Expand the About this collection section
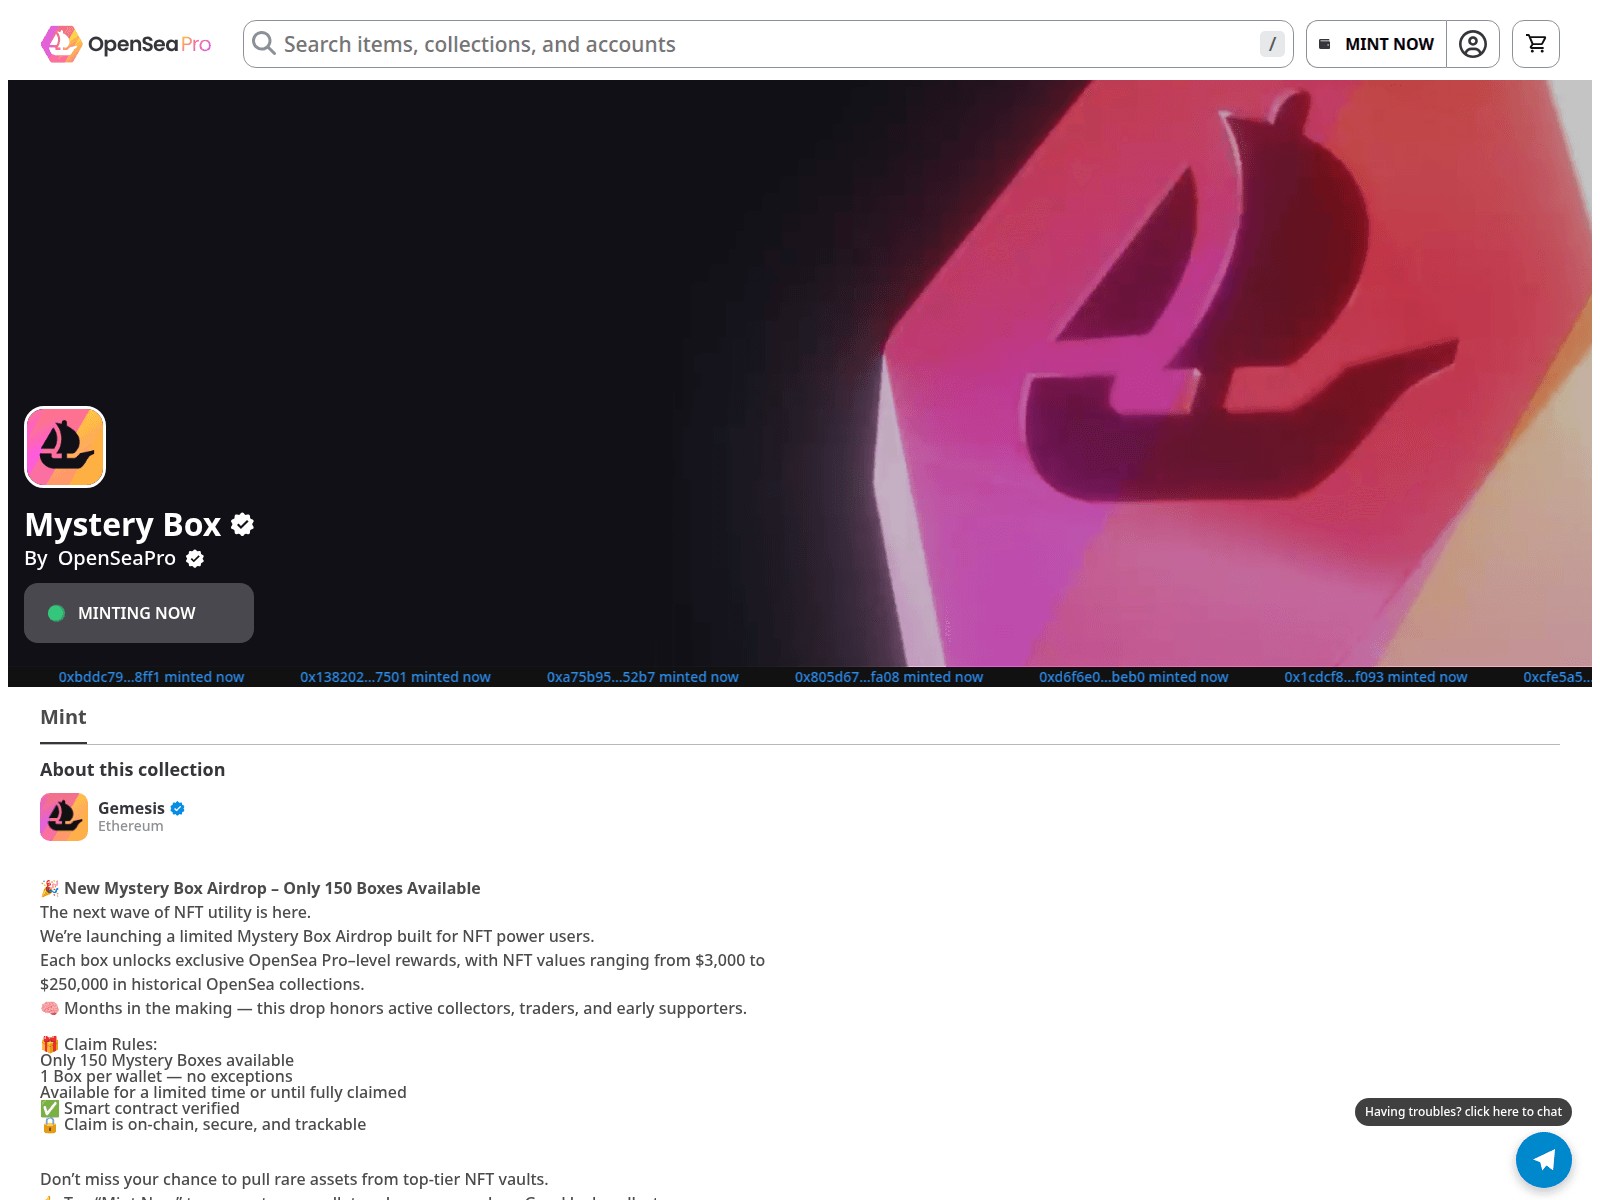 (x=132, y=769)
